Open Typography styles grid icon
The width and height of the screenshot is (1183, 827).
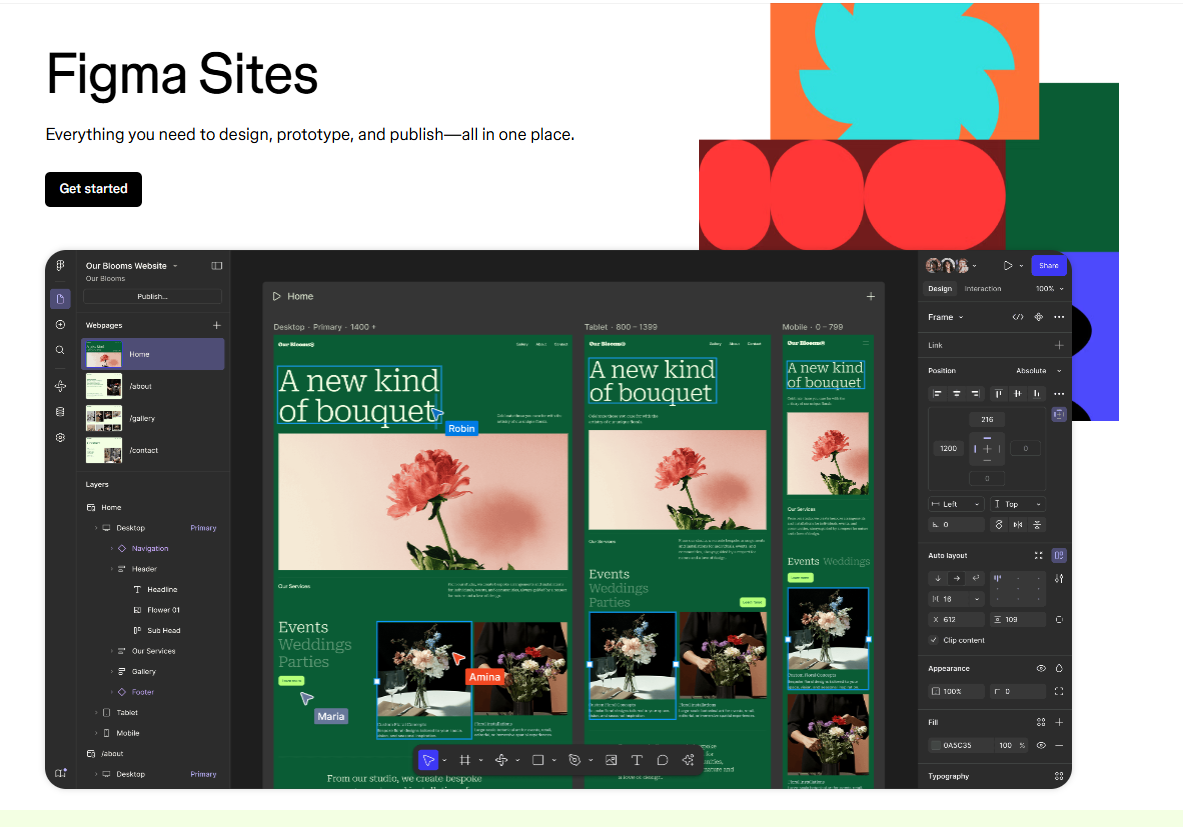click(x=1059, y=776)
